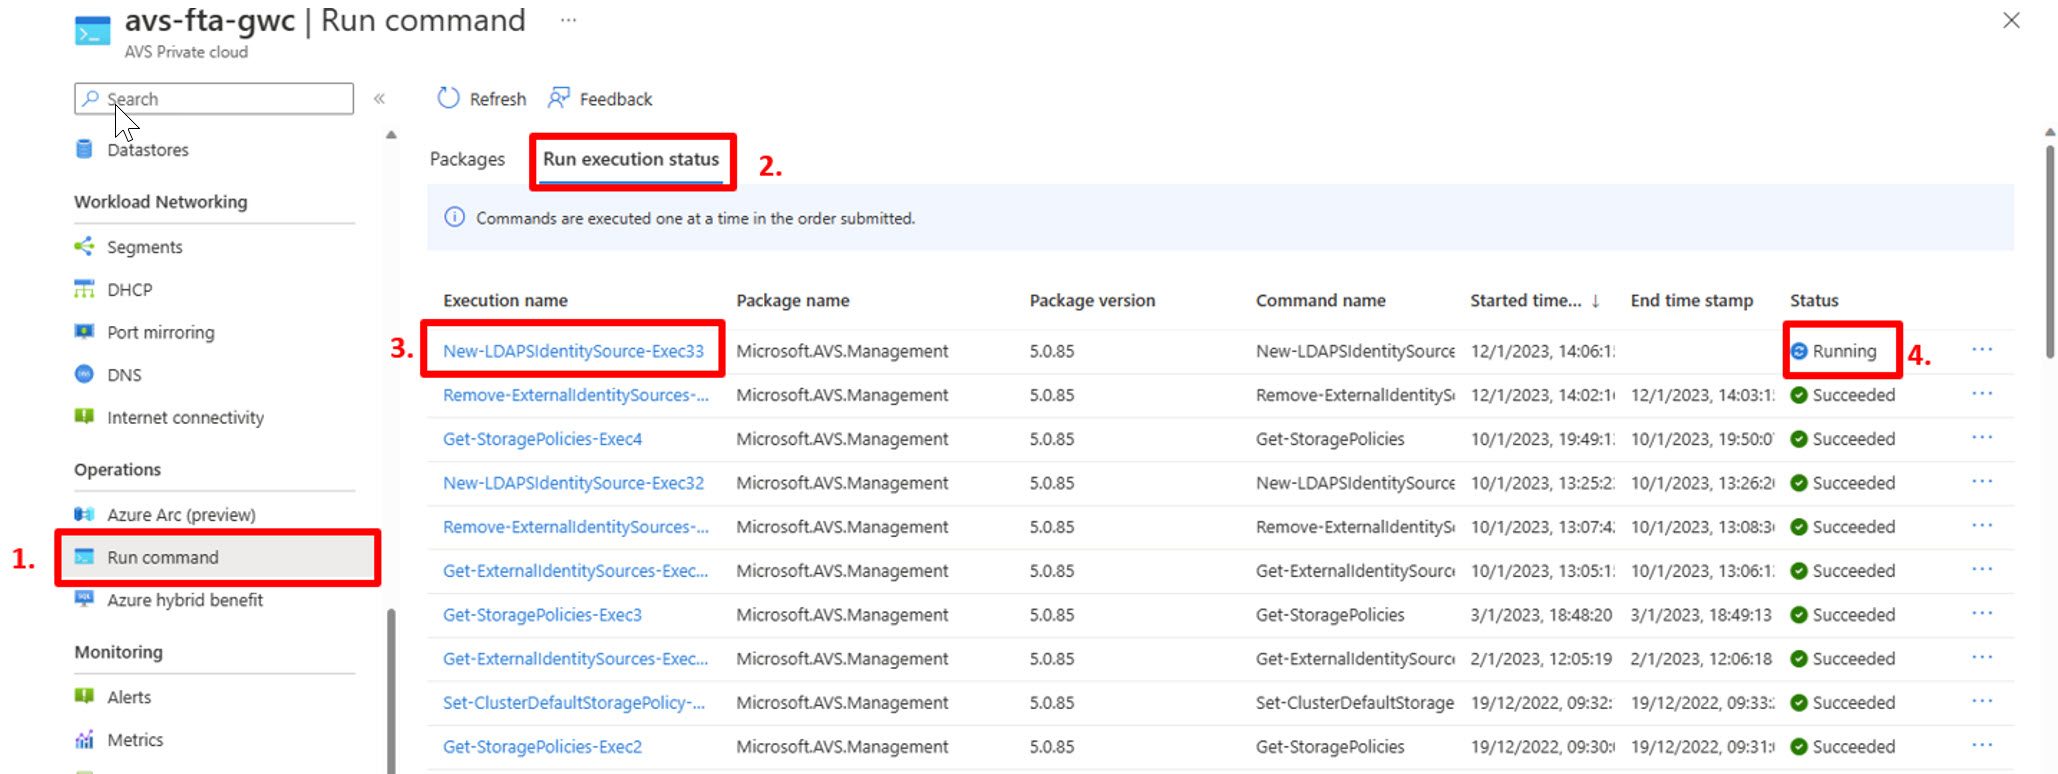Screen dimensions: 2058x774
Task: Click the Alerts icon in sidebar
Action: tap(84, 696)
